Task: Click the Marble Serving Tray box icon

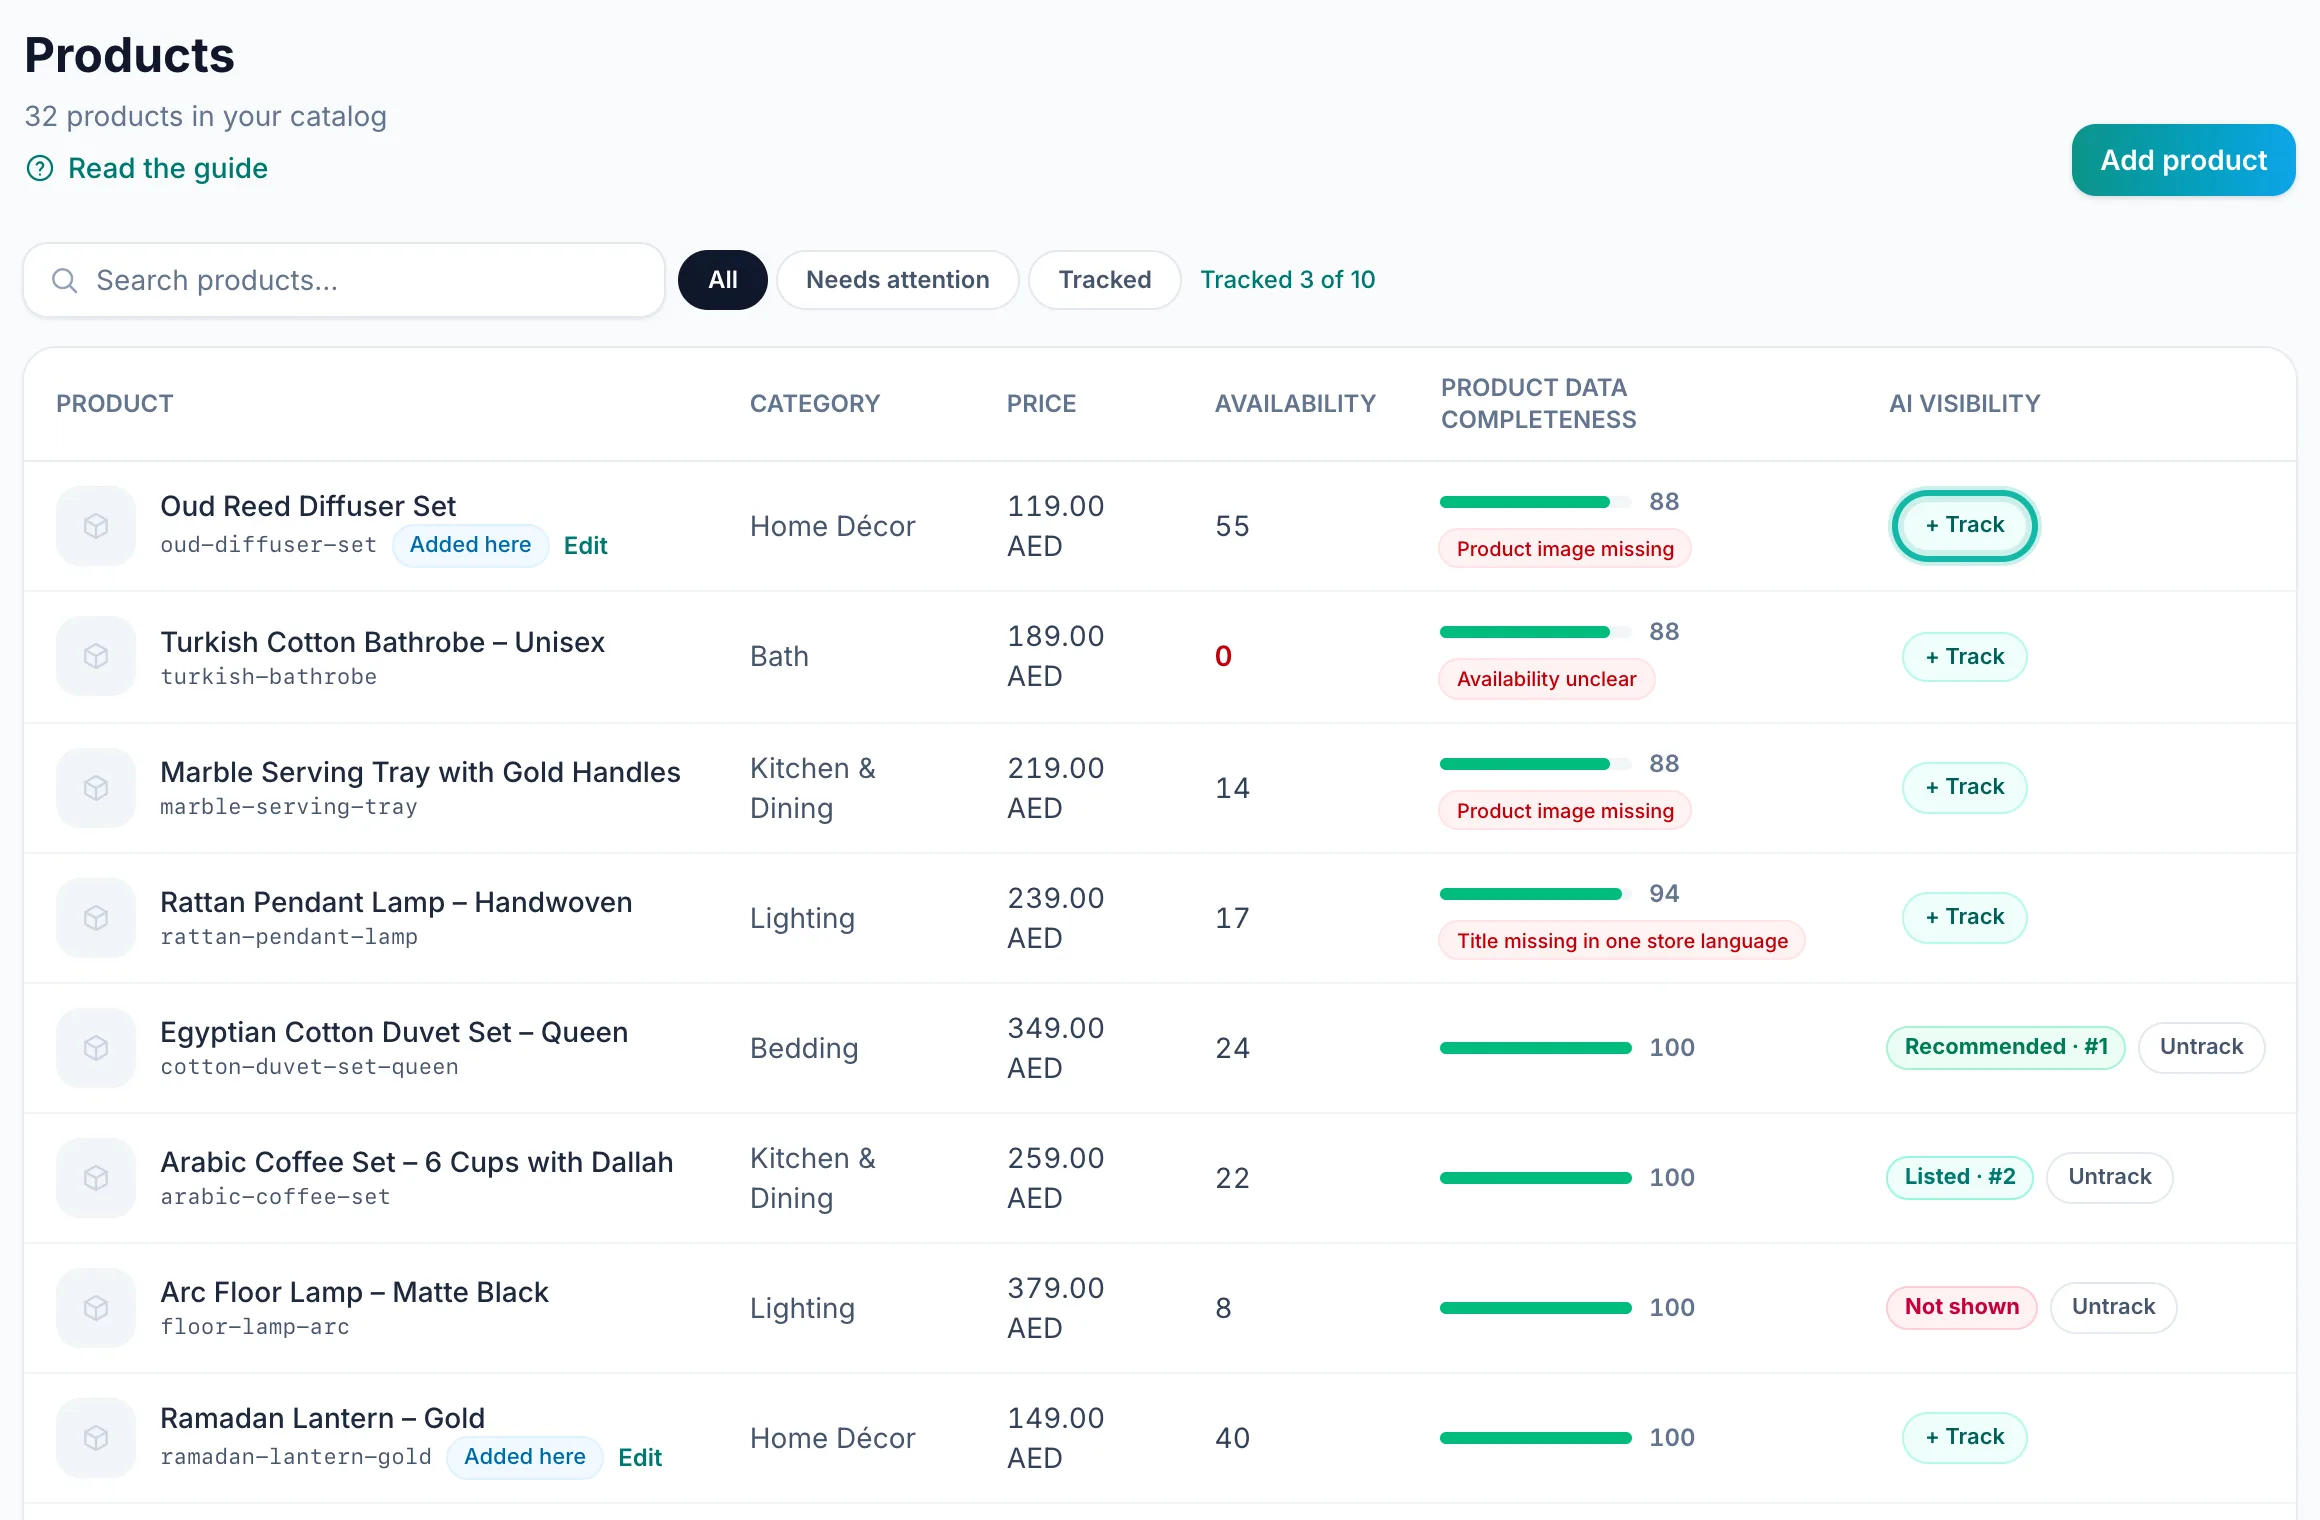Action: pyautogui.click(x=96, y=788)
